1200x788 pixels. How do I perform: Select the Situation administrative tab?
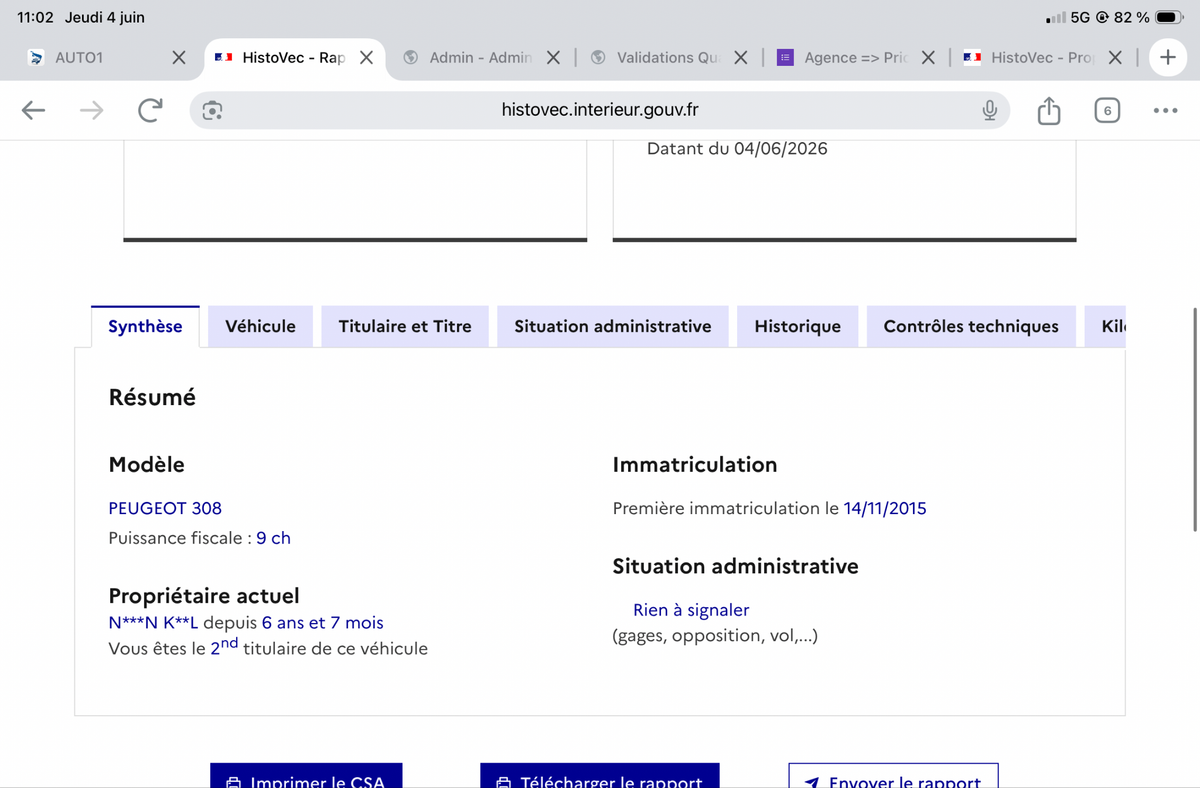tap(613, 326)
